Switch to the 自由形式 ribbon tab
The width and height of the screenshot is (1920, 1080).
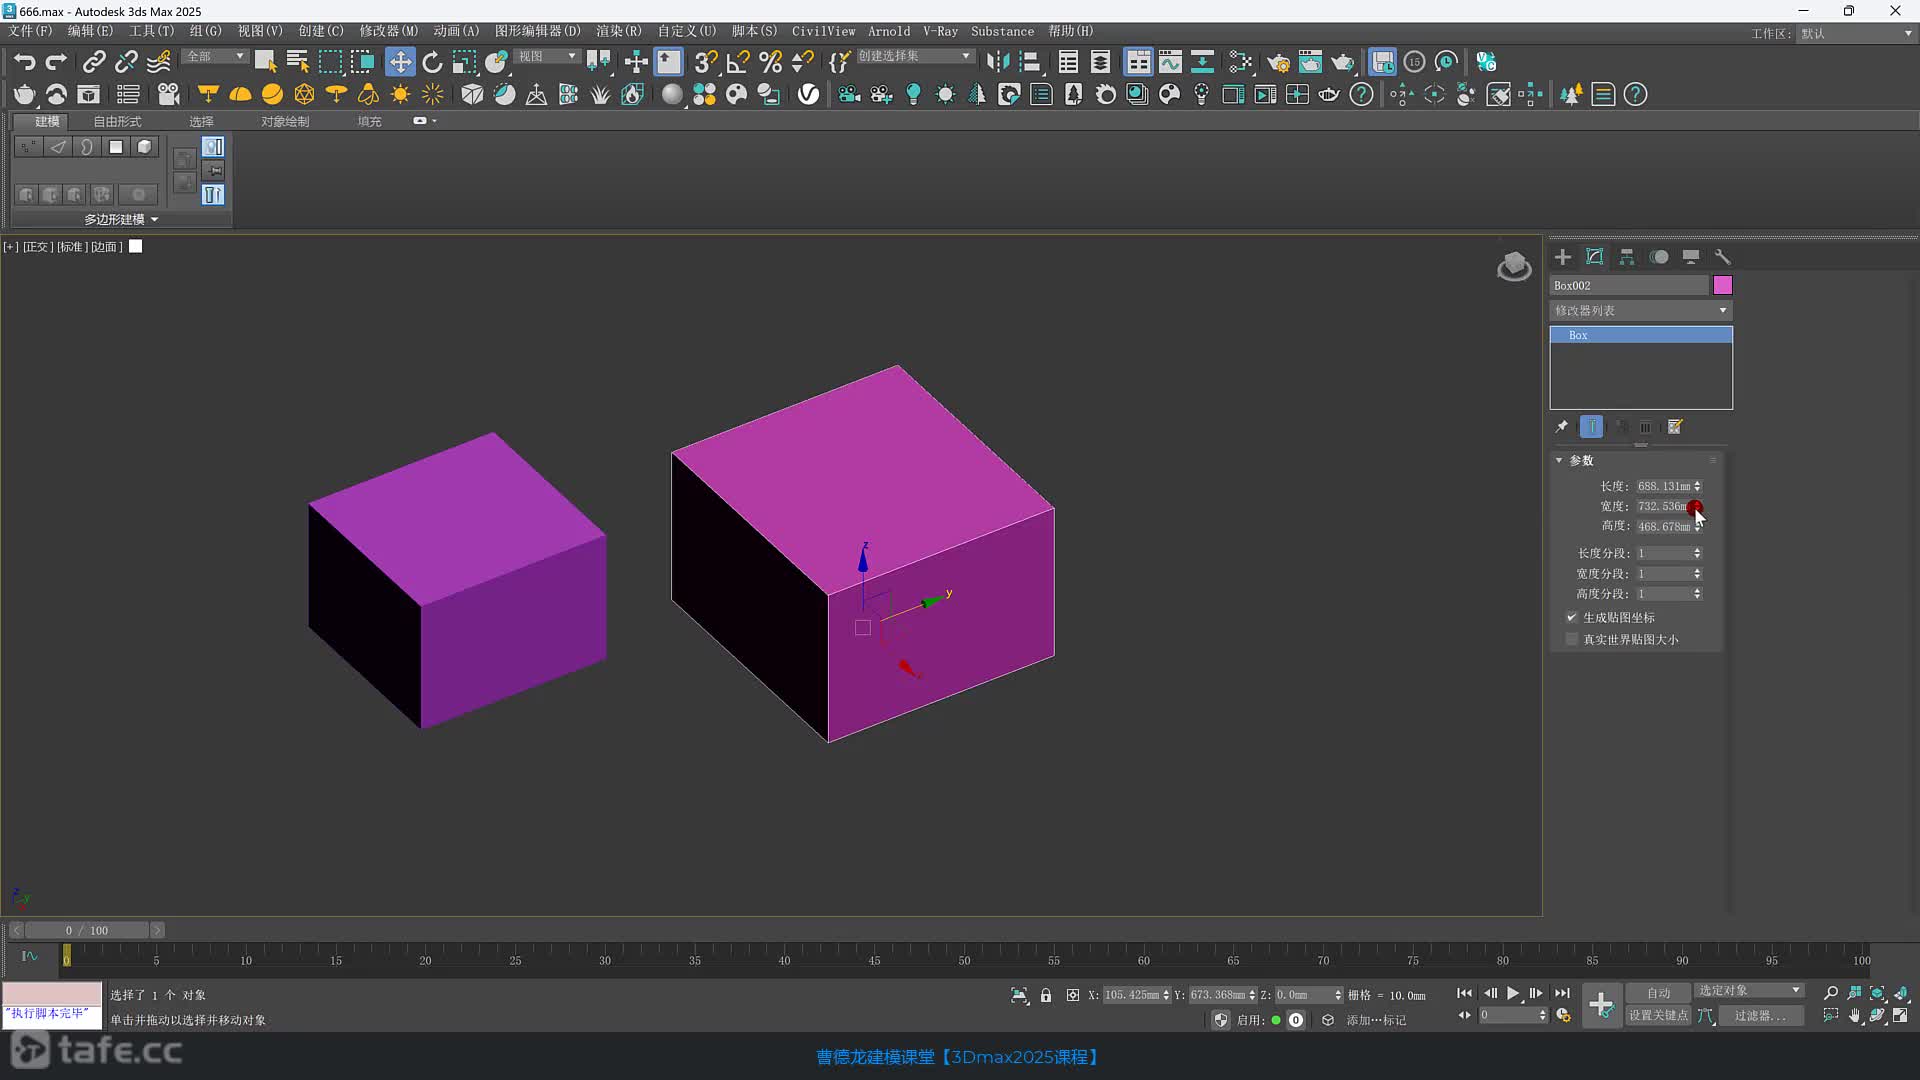click(x=117, y=121)
